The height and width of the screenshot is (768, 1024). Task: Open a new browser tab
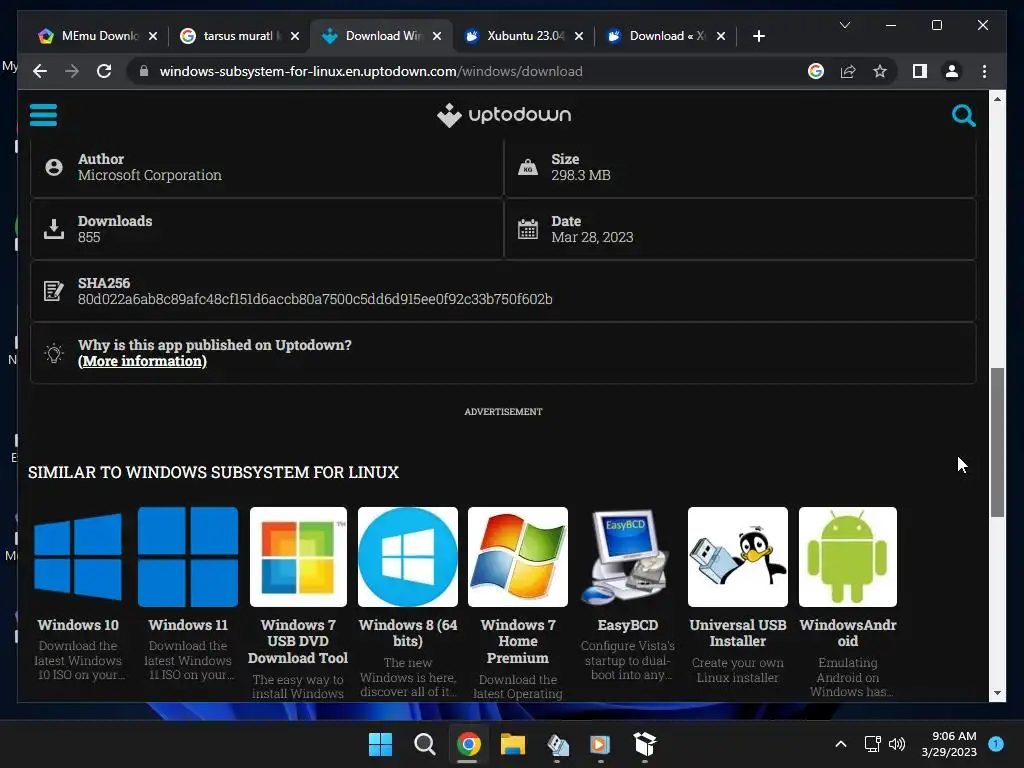758,36
